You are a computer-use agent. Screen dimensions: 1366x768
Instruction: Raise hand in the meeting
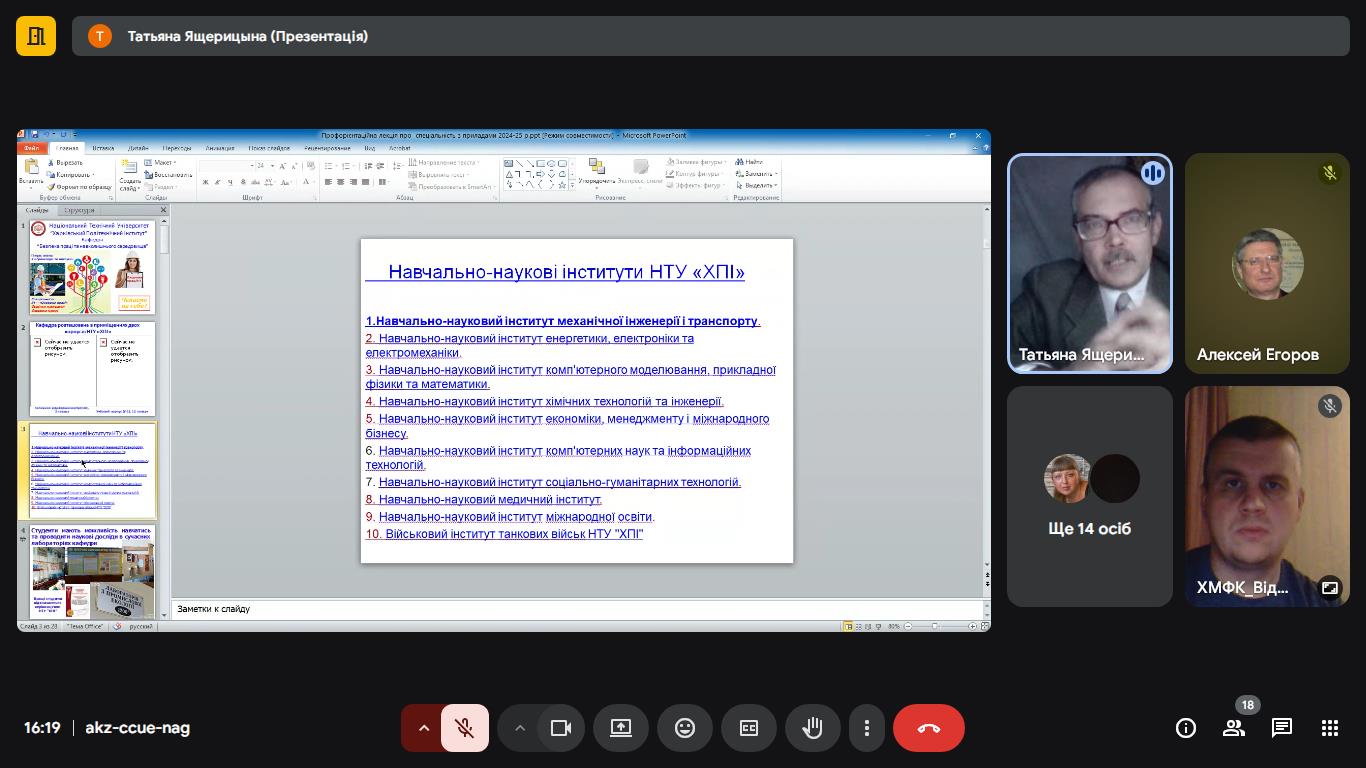coord(813,728)
